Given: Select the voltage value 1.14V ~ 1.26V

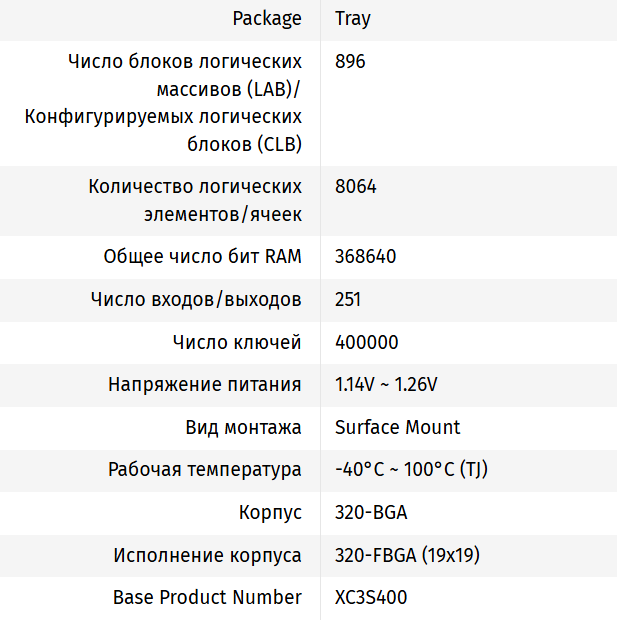Looking at the screenshot, I should [x=386, y=385].
